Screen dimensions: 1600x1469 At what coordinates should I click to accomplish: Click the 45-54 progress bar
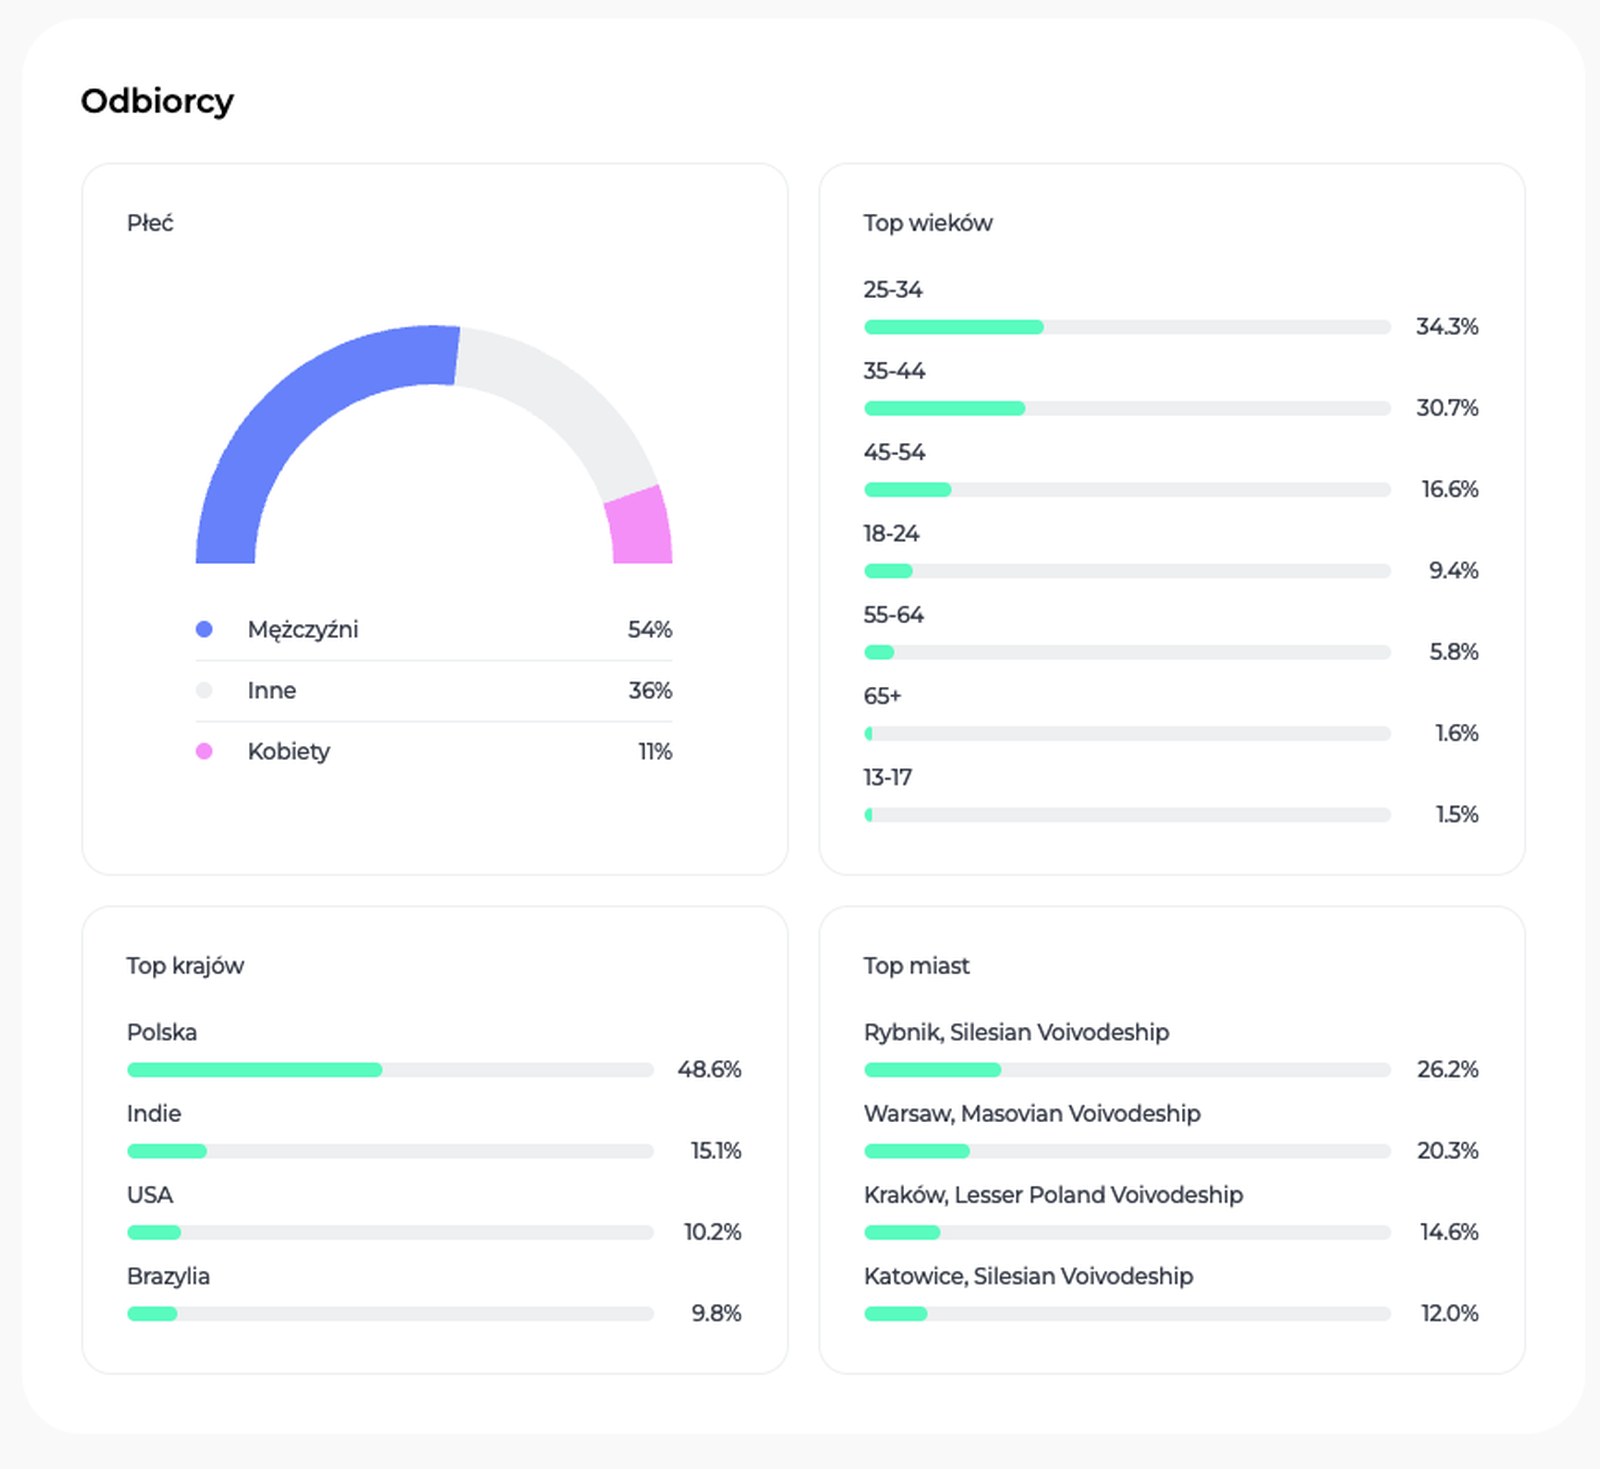coord(1127,490)
